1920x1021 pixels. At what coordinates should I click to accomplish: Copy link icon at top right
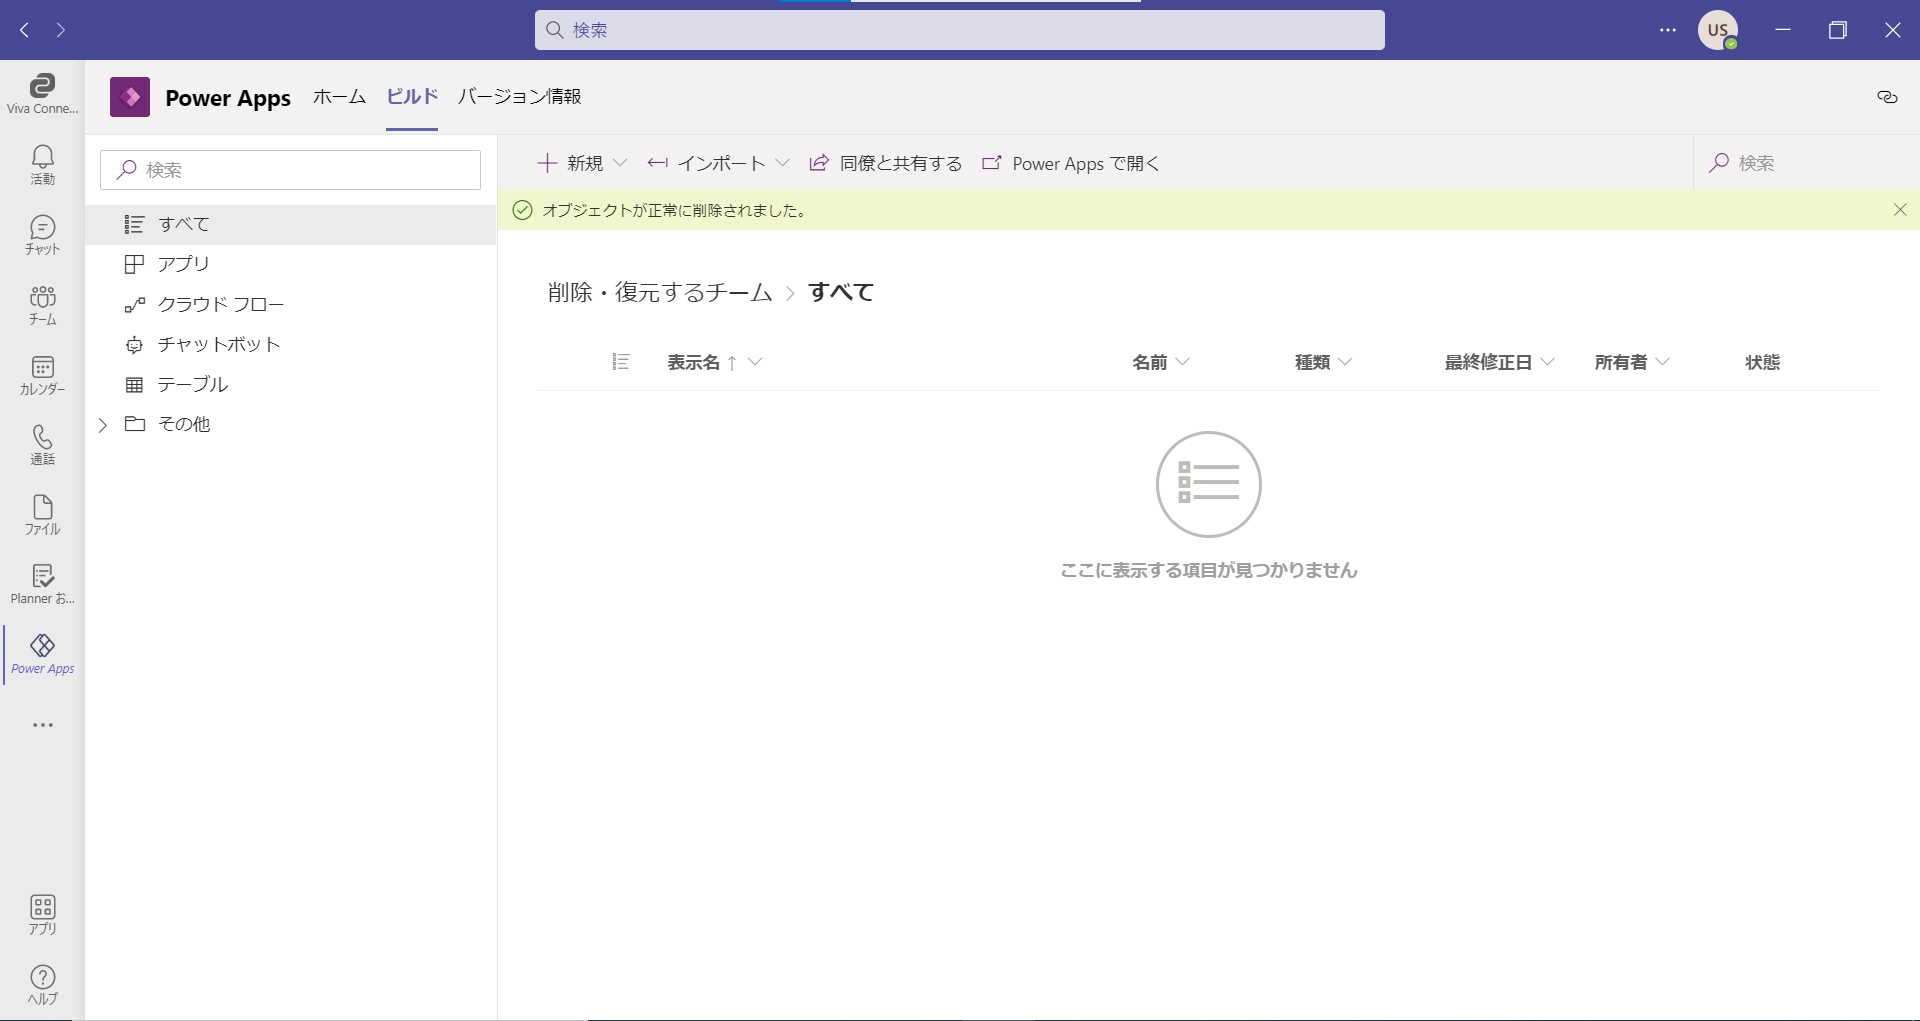click(x=1887, y=97)
